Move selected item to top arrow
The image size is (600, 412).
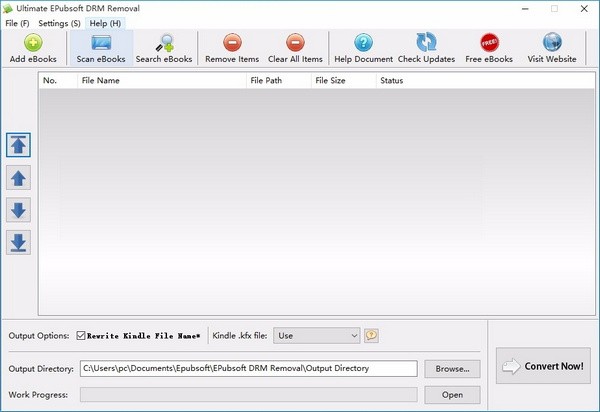[19, 144]
